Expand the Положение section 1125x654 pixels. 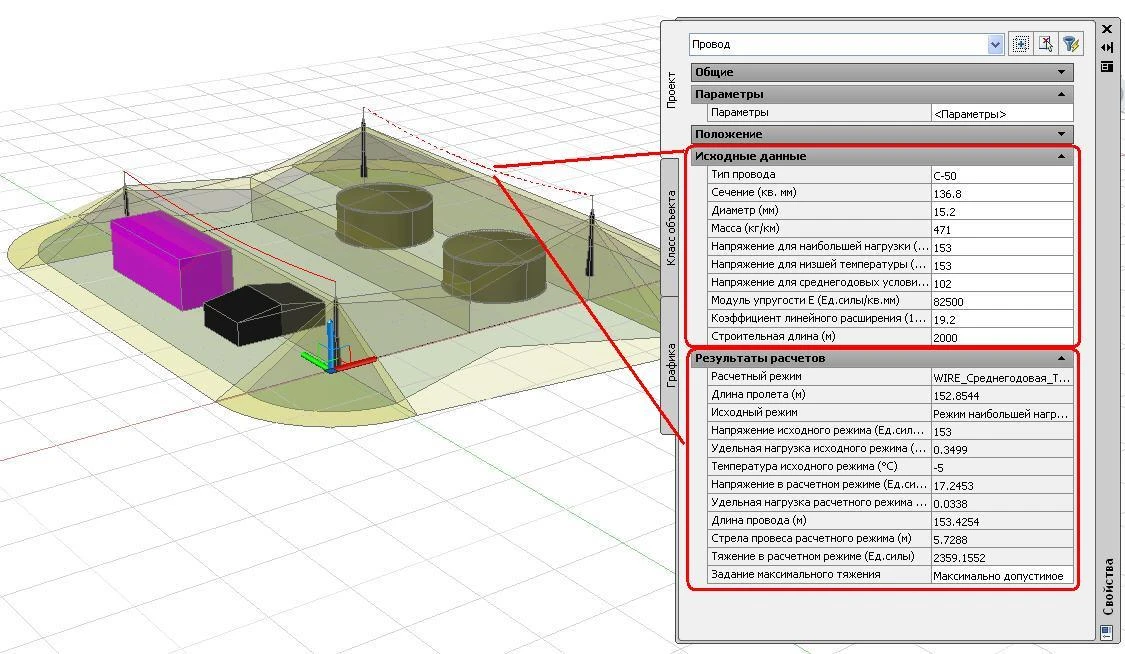1061,134
